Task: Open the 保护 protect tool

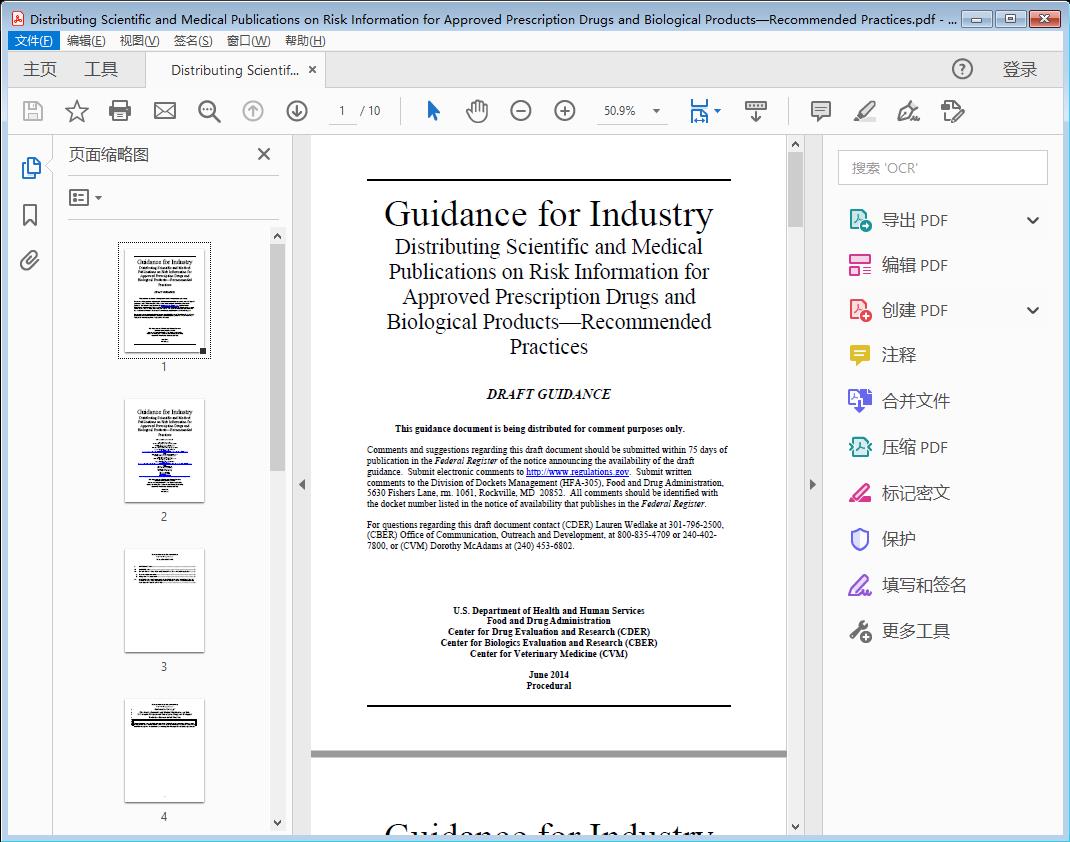Action: coord(882,539)
